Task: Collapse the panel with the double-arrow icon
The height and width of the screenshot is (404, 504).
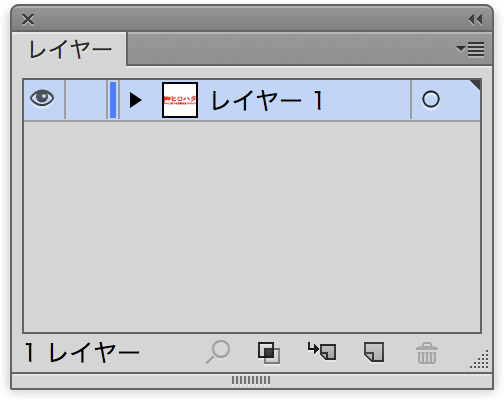Action: pyautogui.click(x=475, y=20)
